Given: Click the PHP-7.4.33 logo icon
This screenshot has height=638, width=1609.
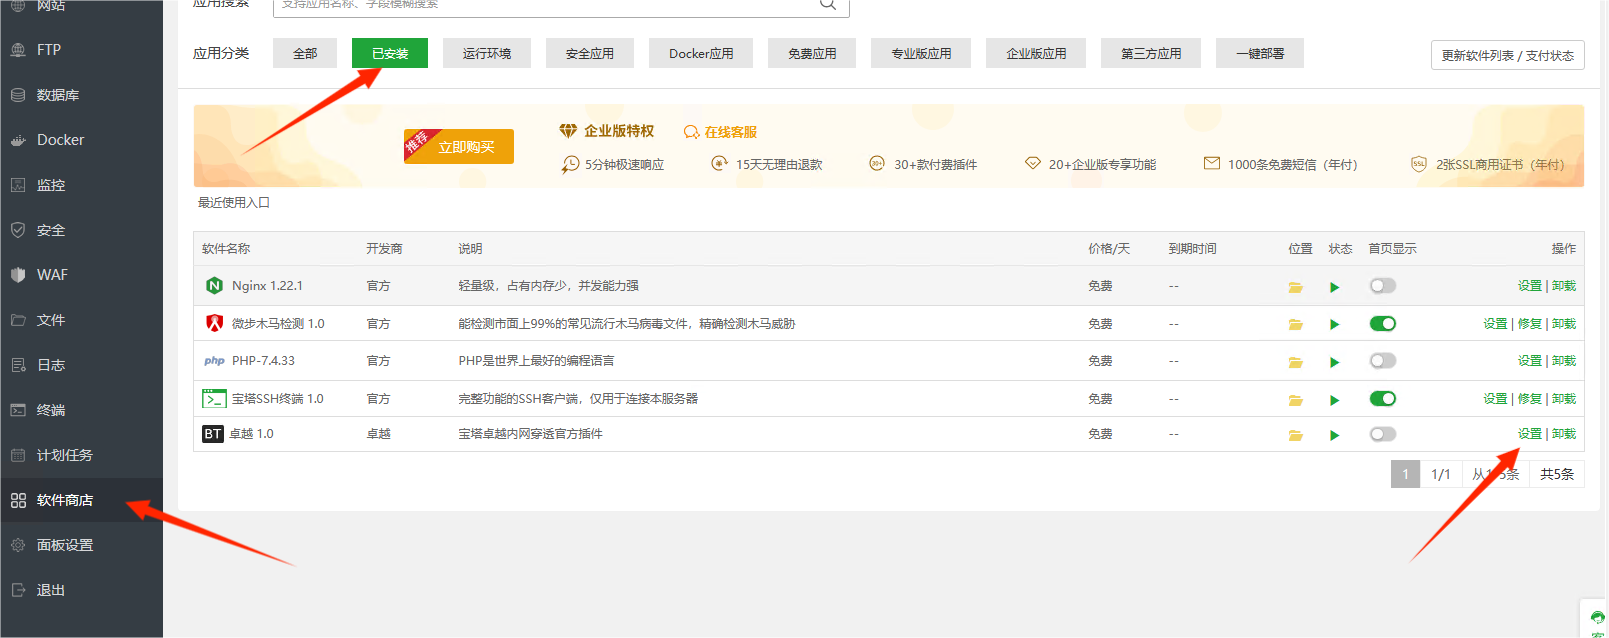Looking at the screenshot, I should [x=214, y=361].
